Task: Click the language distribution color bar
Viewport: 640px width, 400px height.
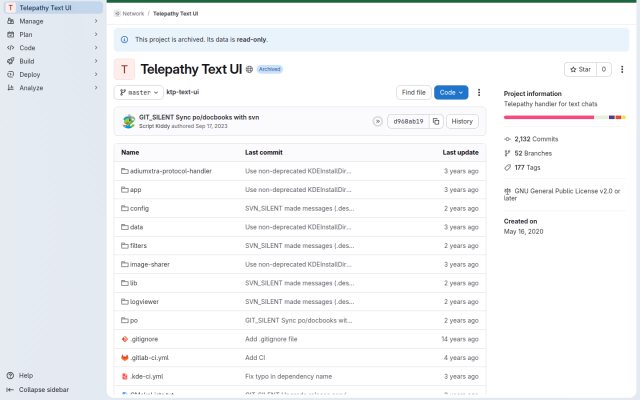Action: click(564, 118)
